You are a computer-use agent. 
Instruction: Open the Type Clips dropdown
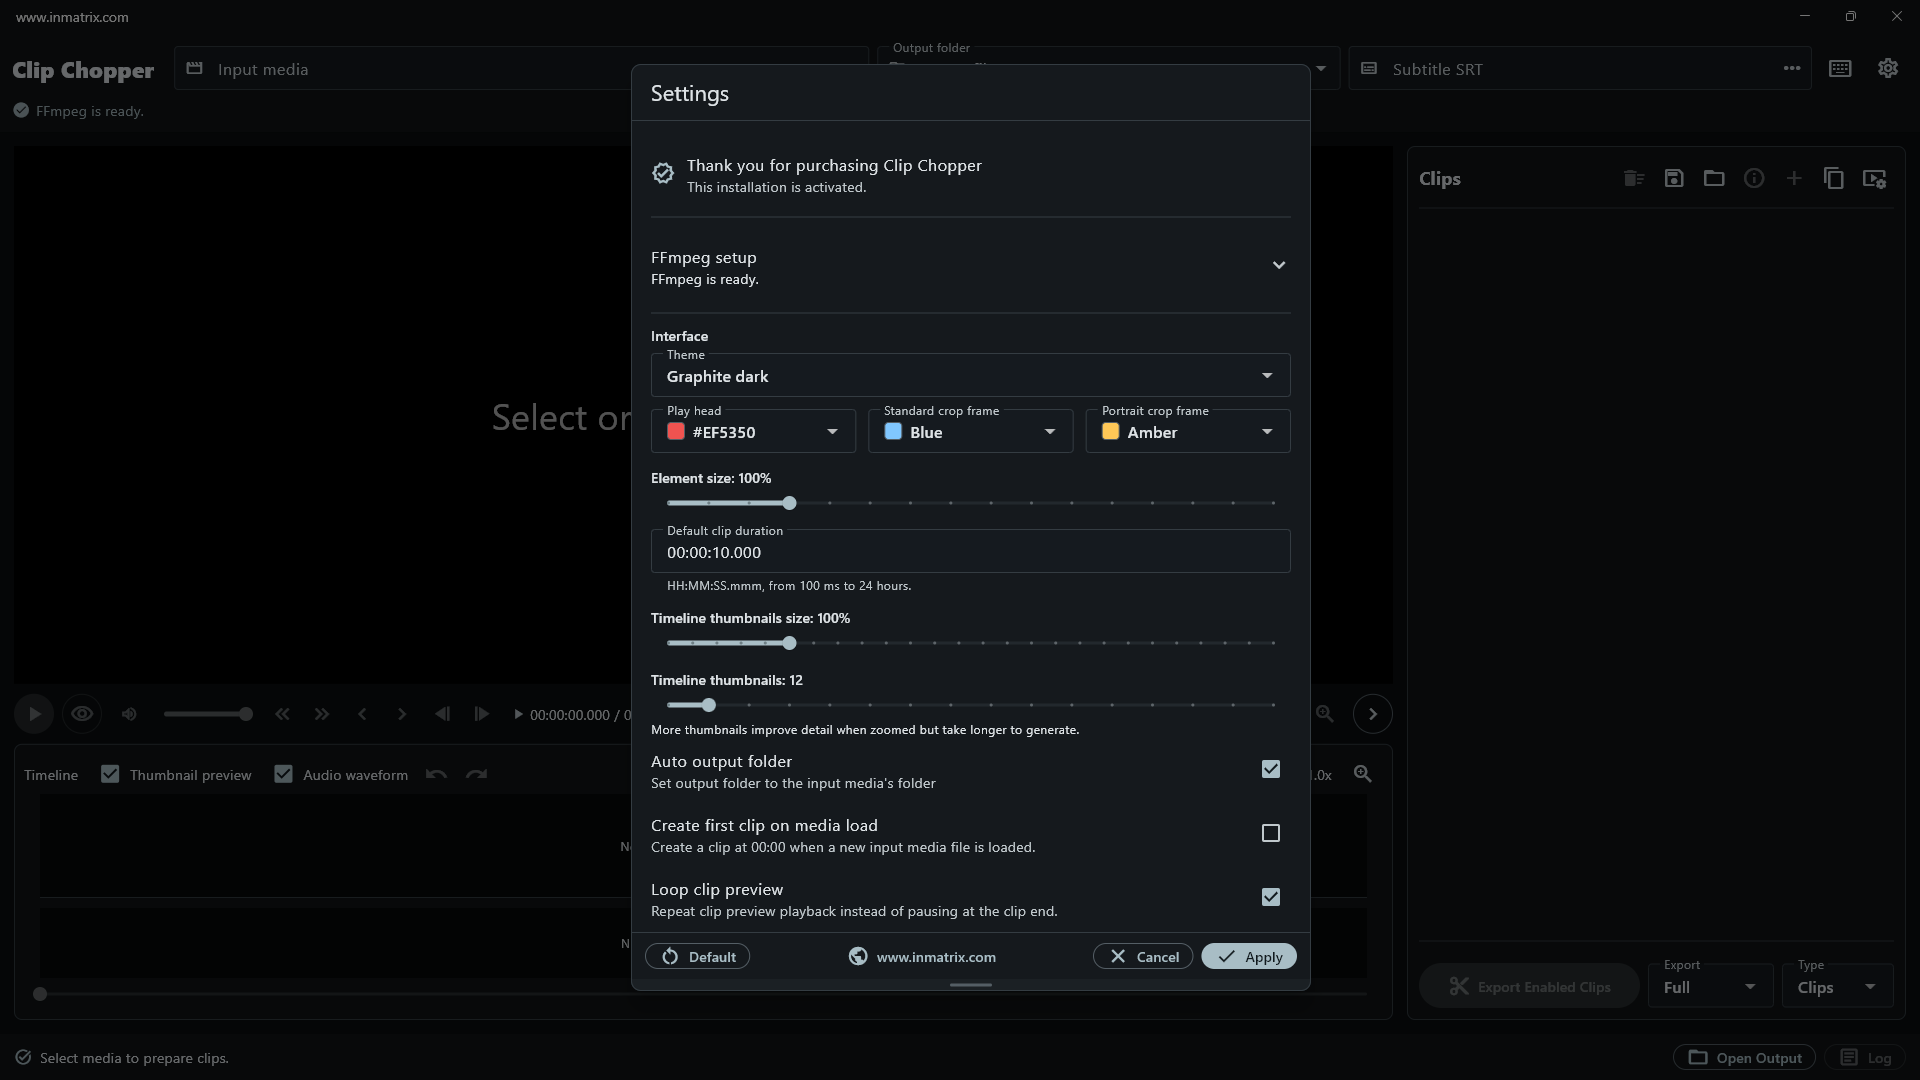coord(1837,986)
